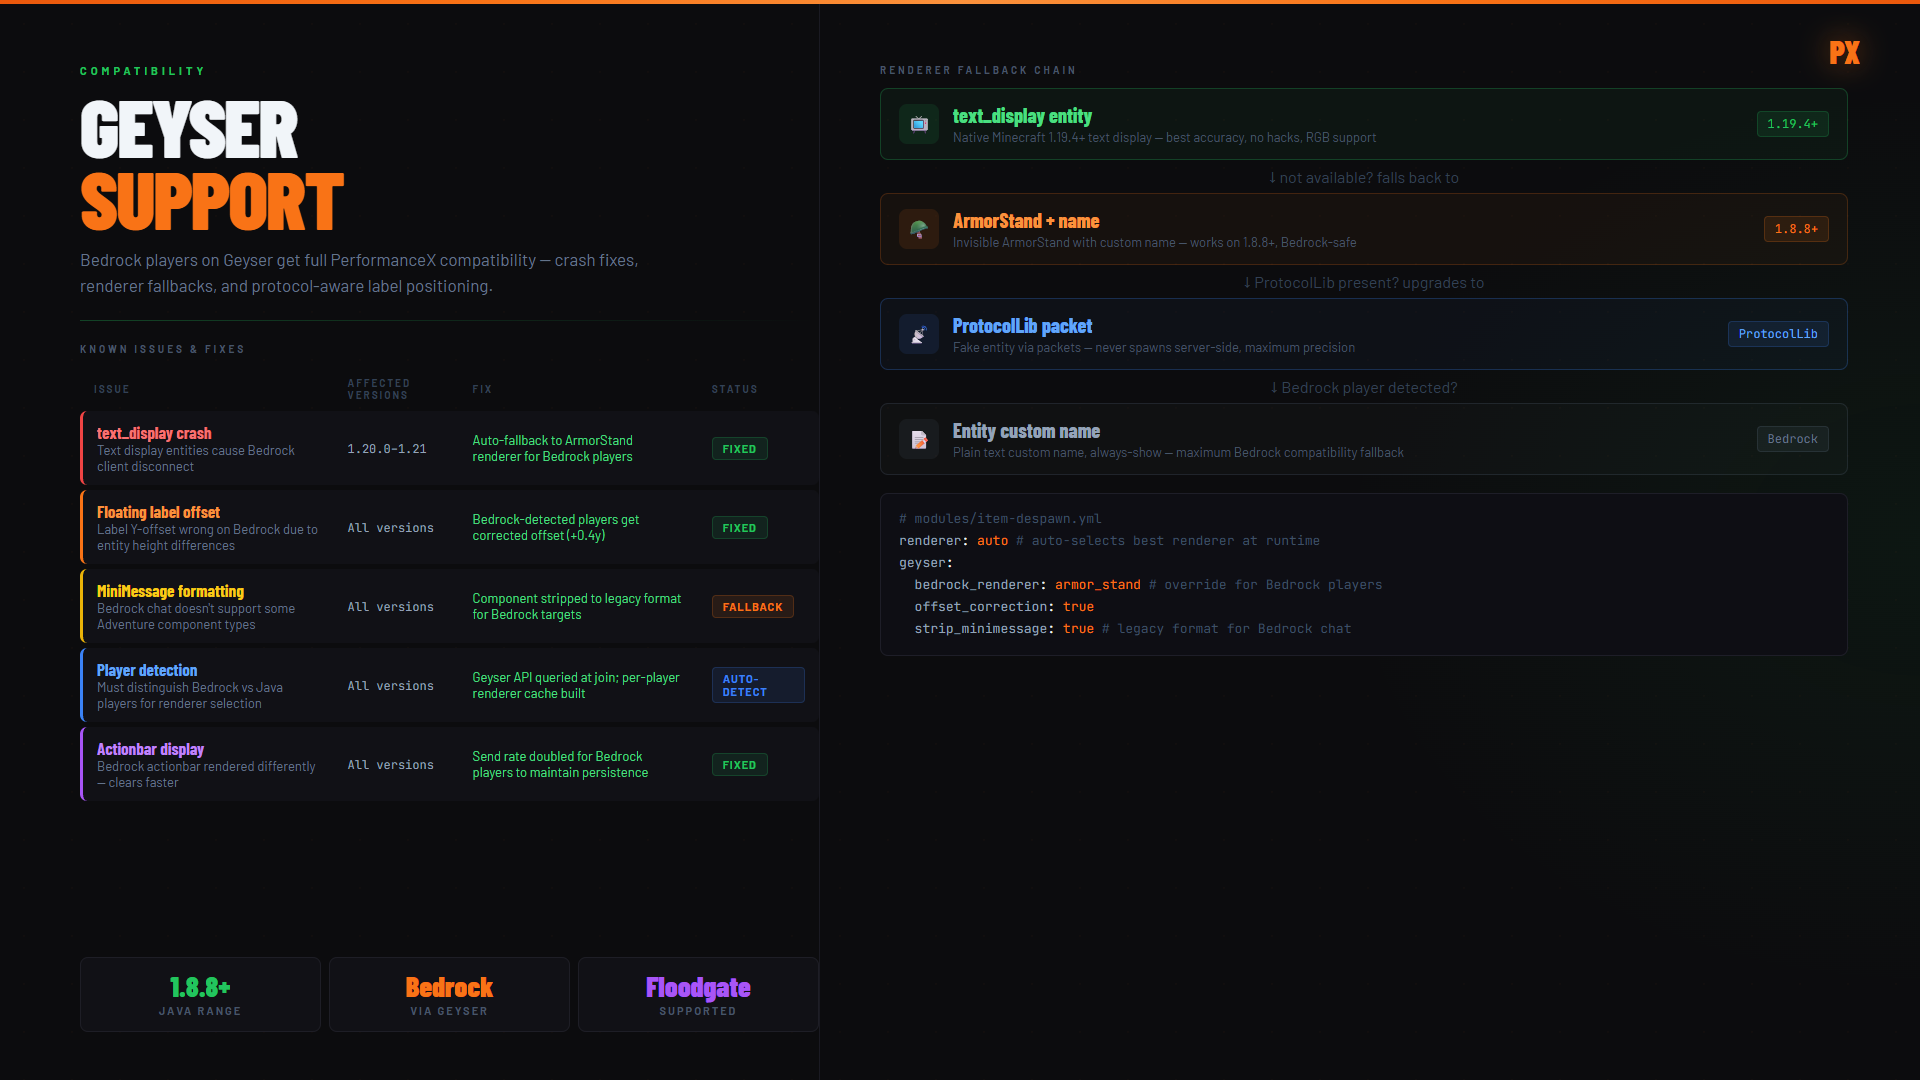Screen dimensions: 1920x1080
Task: Click 'Bedrock players on Geyser' intro paragraph
Action: 359,273
